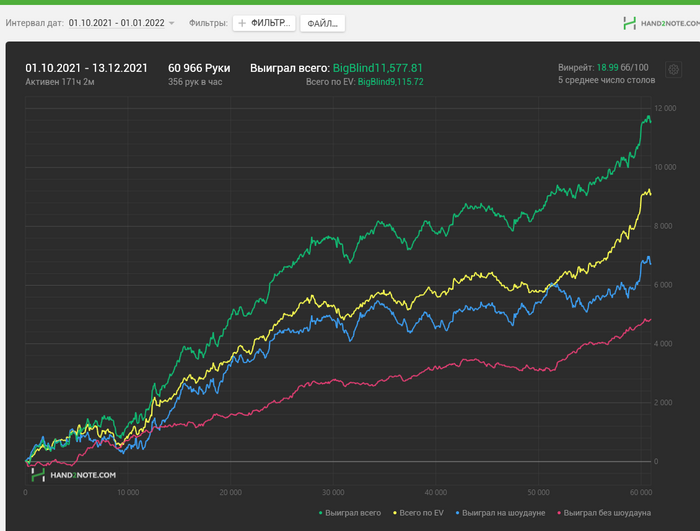Click the 10 000 y-axis label

(x=665, y=167)
